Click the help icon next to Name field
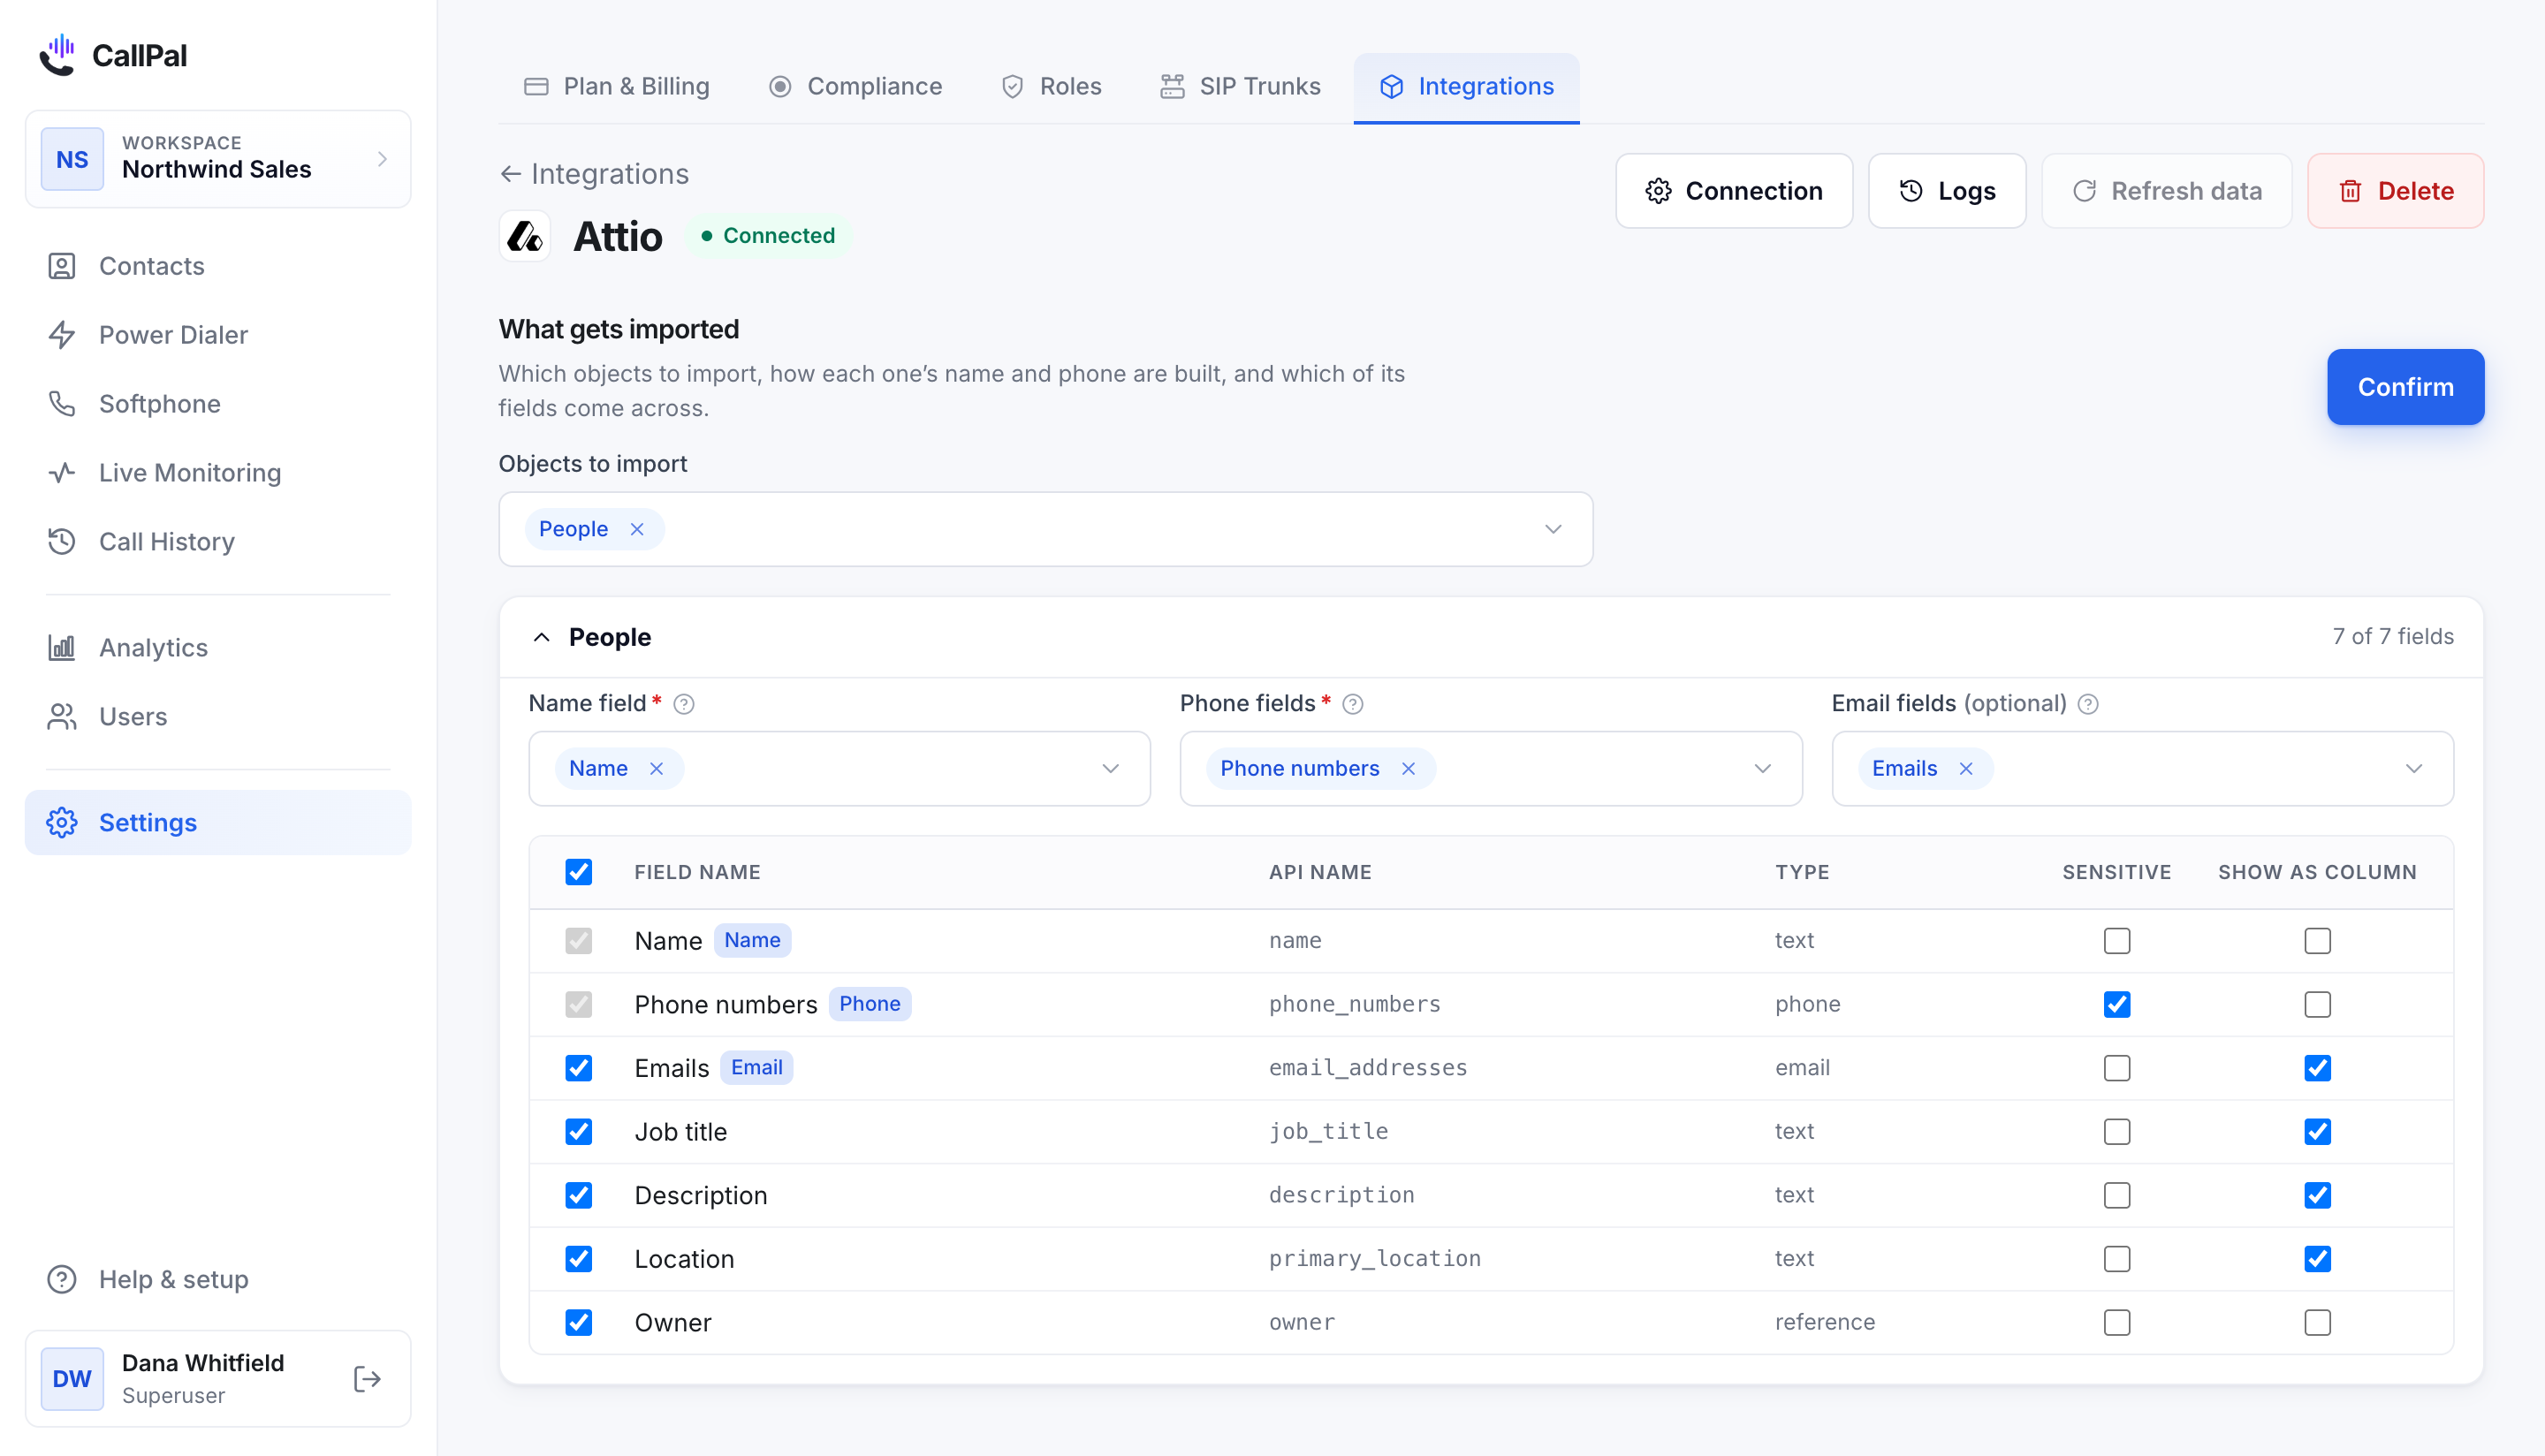This screenshot has height=1456, width=2545. 684,704
